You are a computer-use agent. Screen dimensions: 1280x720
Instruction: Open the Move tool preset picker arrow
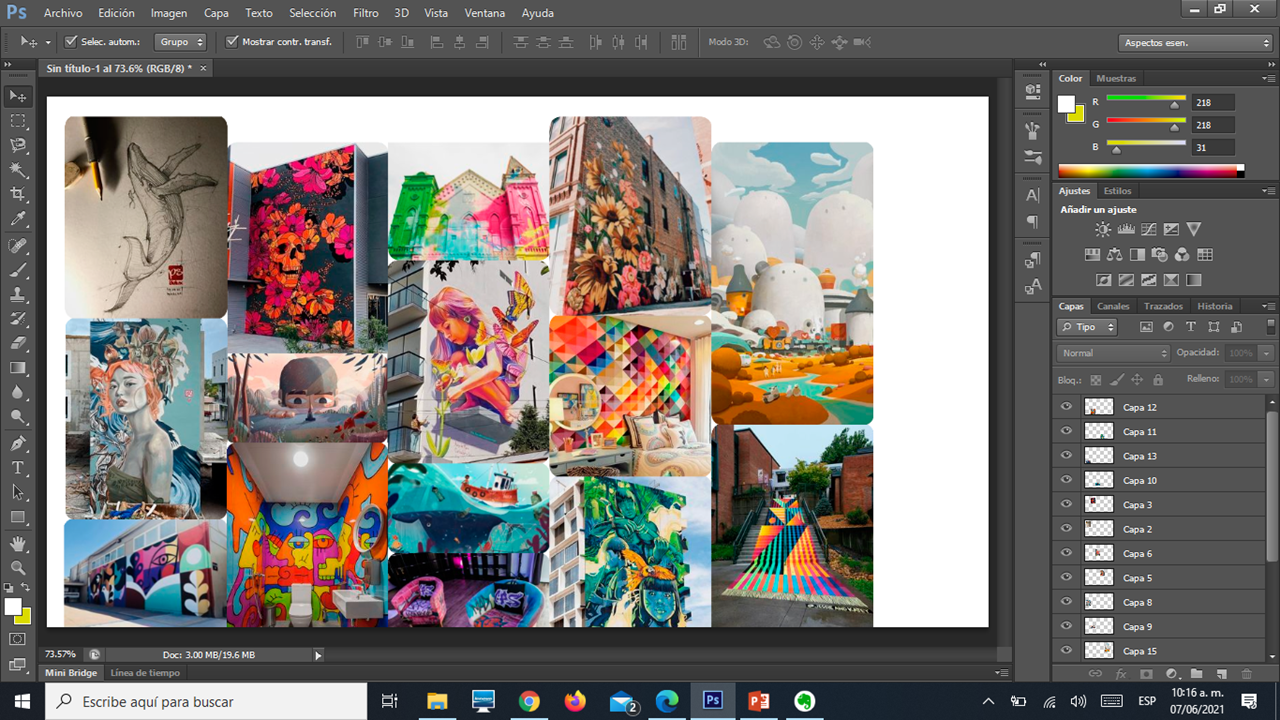click(48, 43)
